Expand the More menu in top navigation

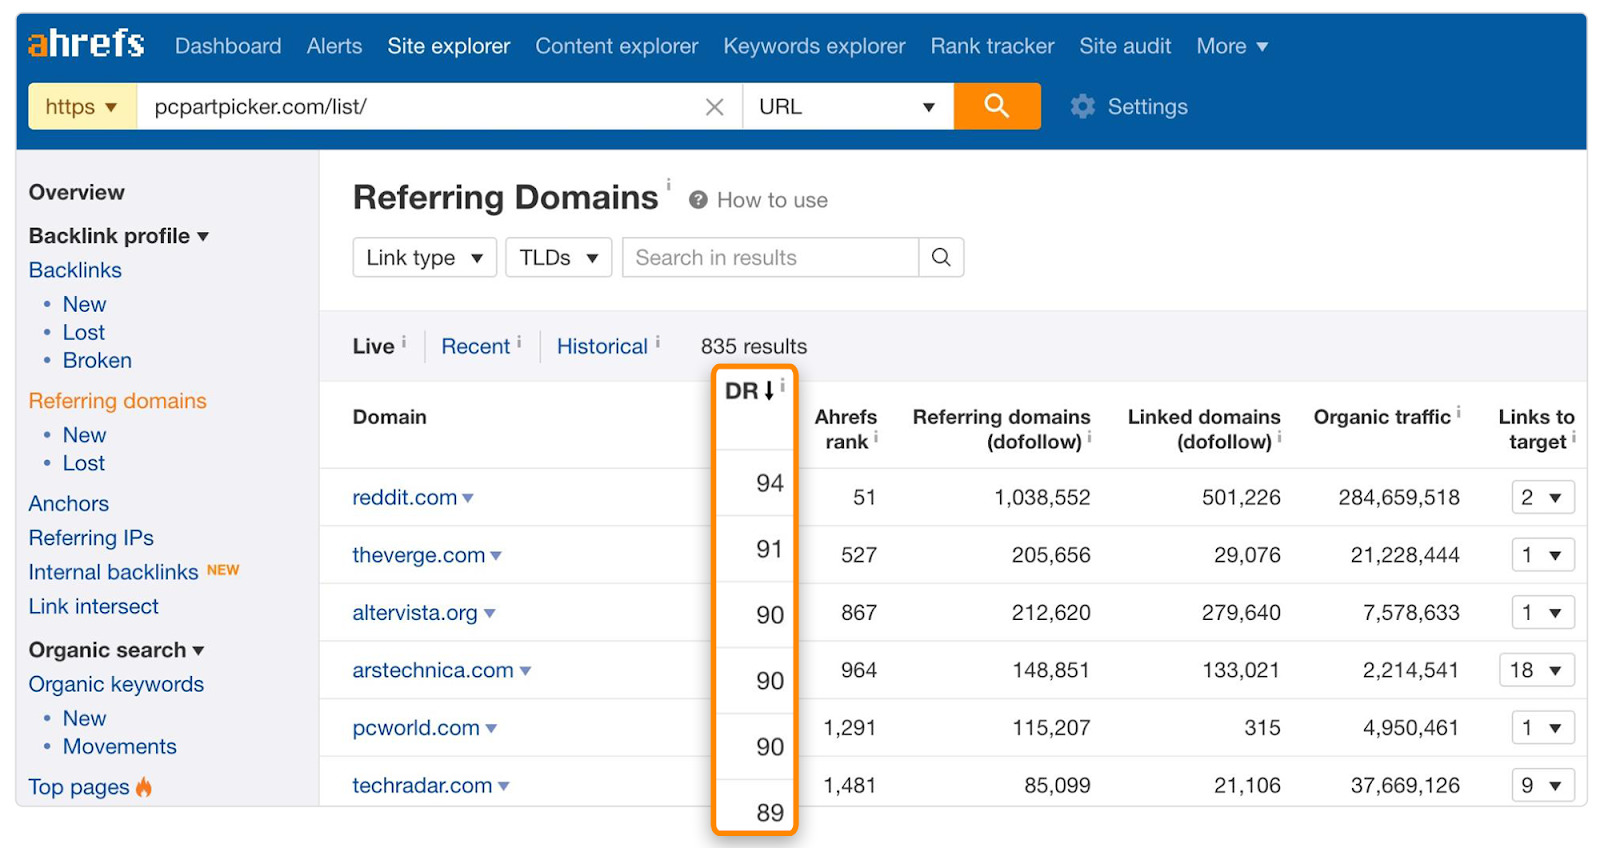pos(1232,46)
